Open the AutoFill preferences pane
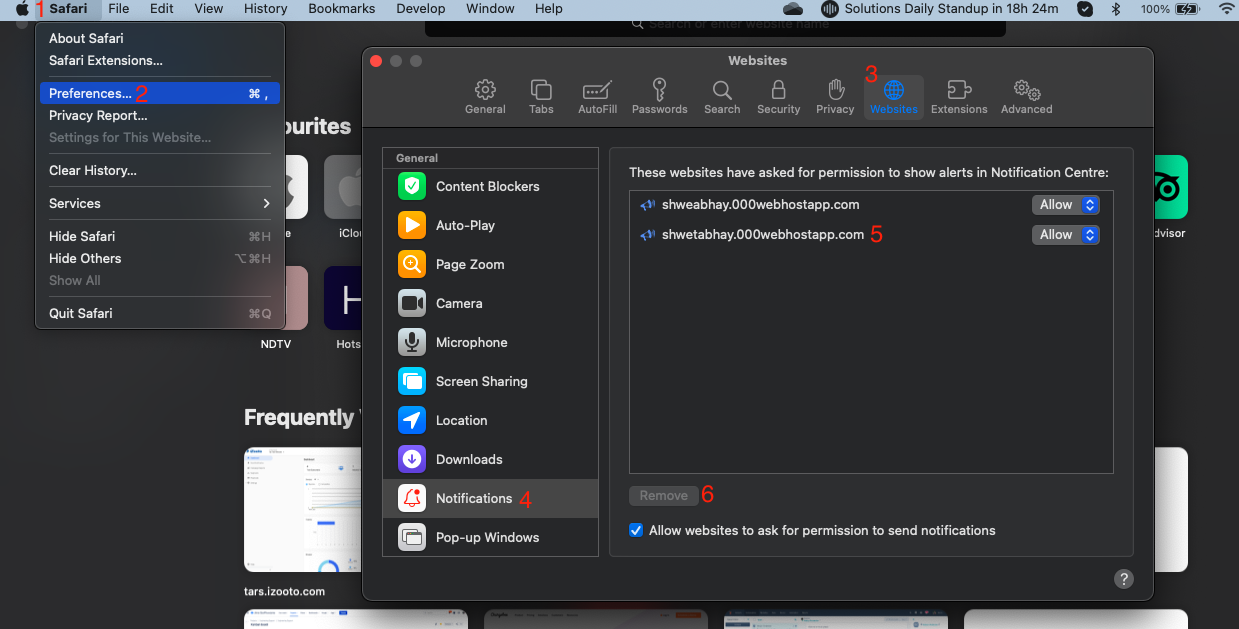The width and height of the screenshot is (1239, 629). click(597, 97)
